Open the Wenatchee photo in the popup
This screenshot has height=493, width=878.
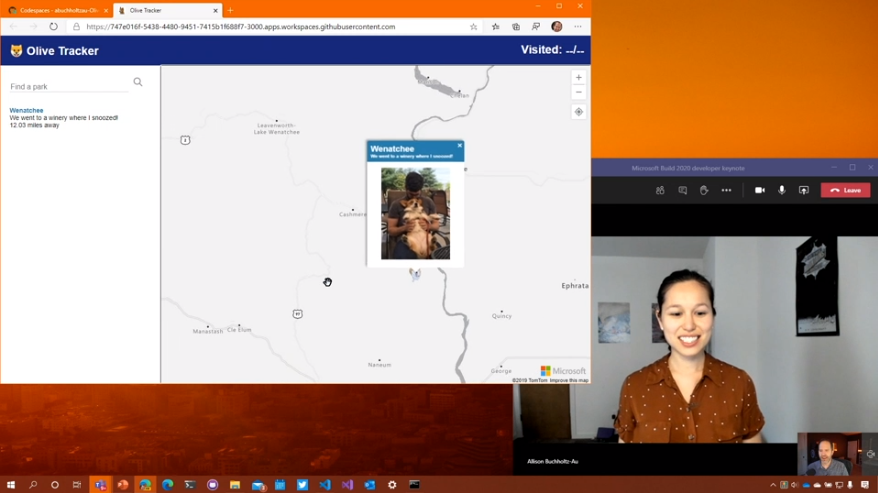coord(415,213)
